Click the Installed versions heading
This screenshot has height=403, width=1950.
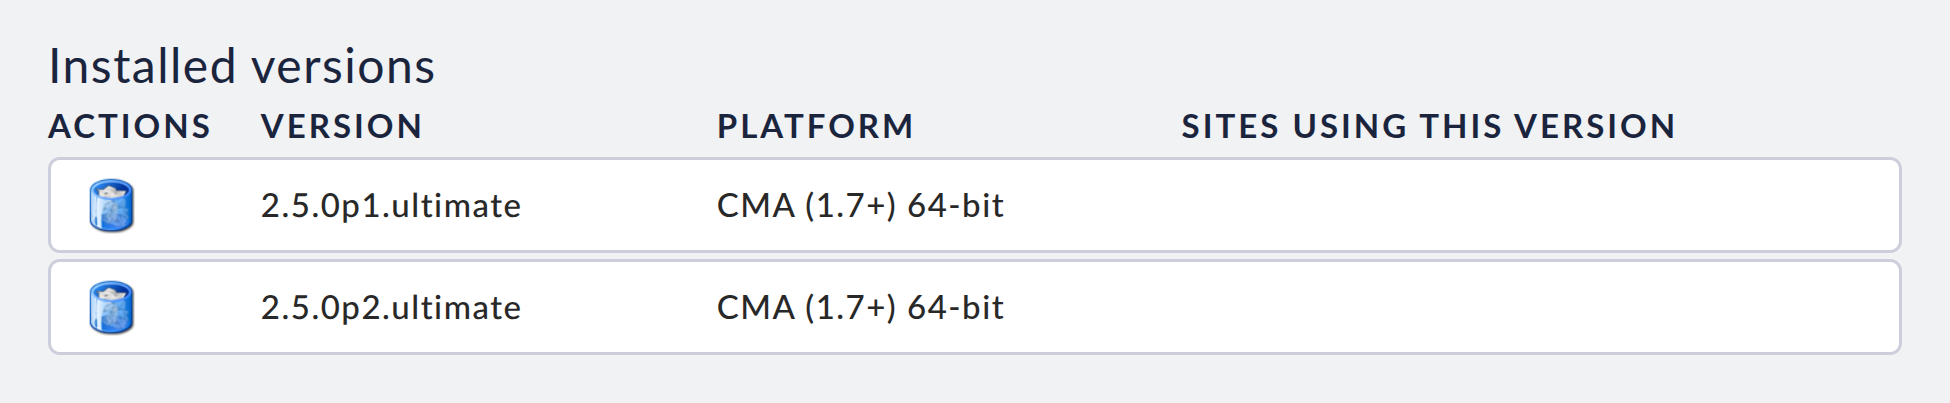(241, 67)
